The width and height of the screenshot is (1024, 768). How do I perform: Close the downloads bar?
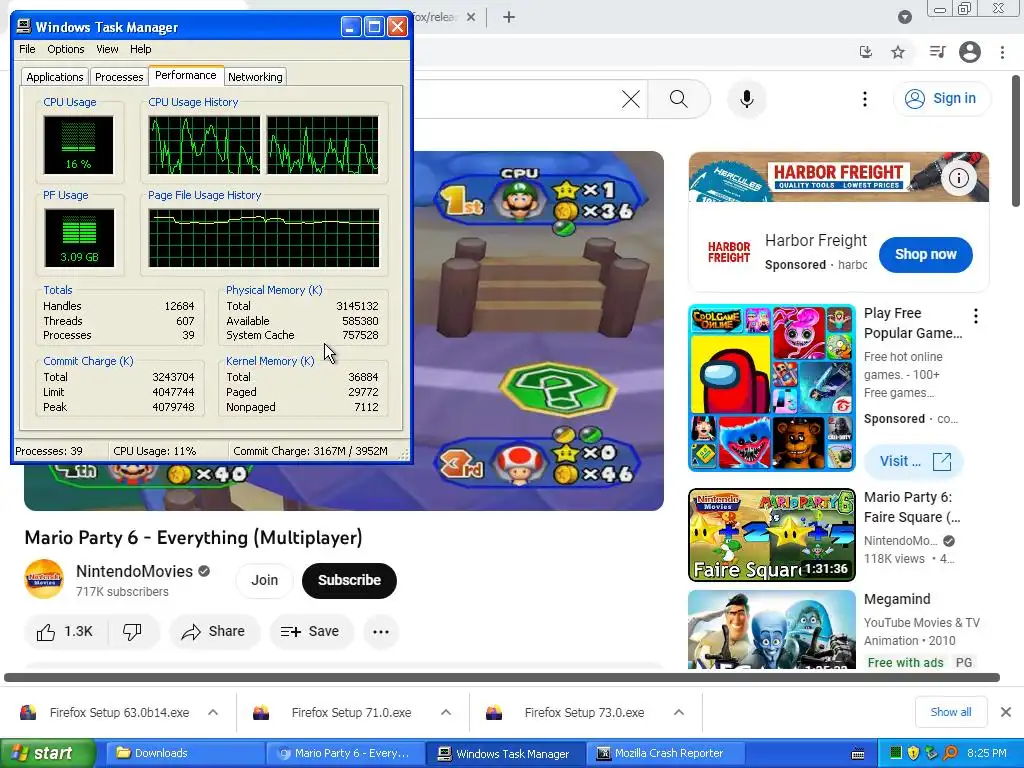pyautogui.click(x=1006, y=712)
